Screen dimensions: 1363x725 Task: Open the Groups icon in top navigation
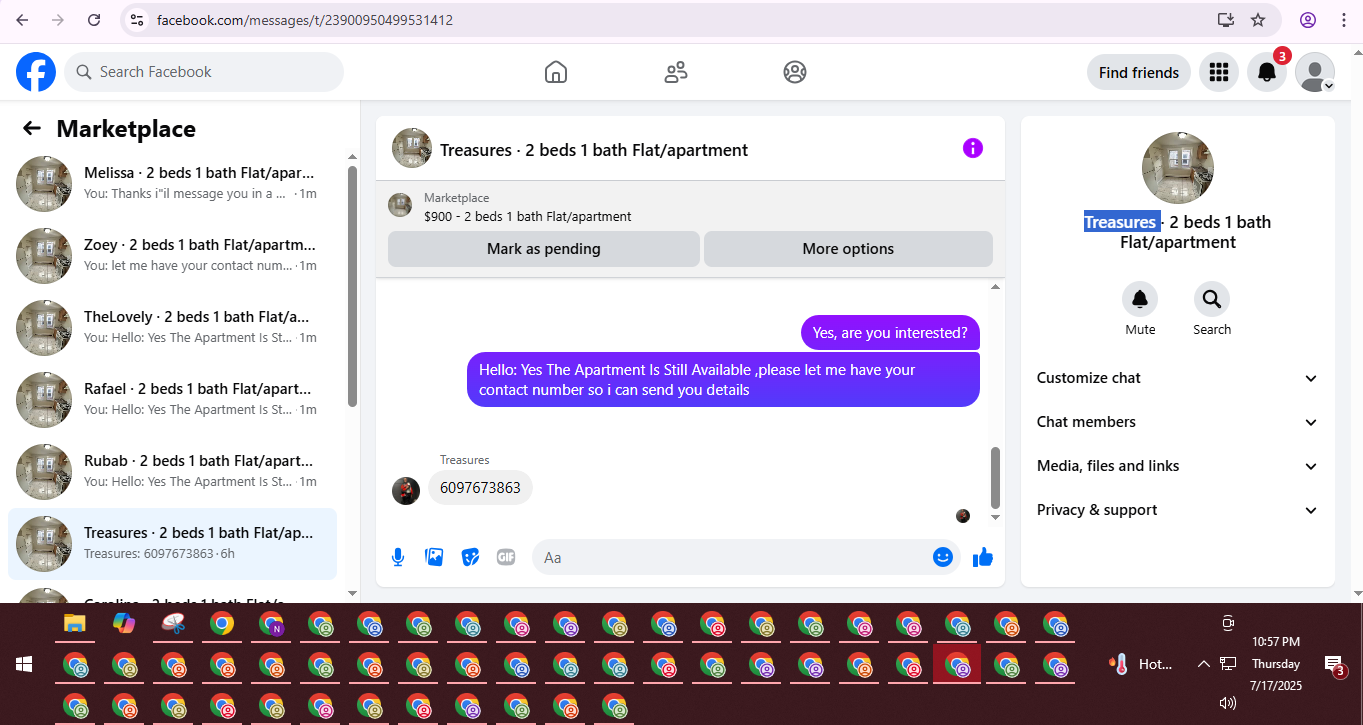795,72
